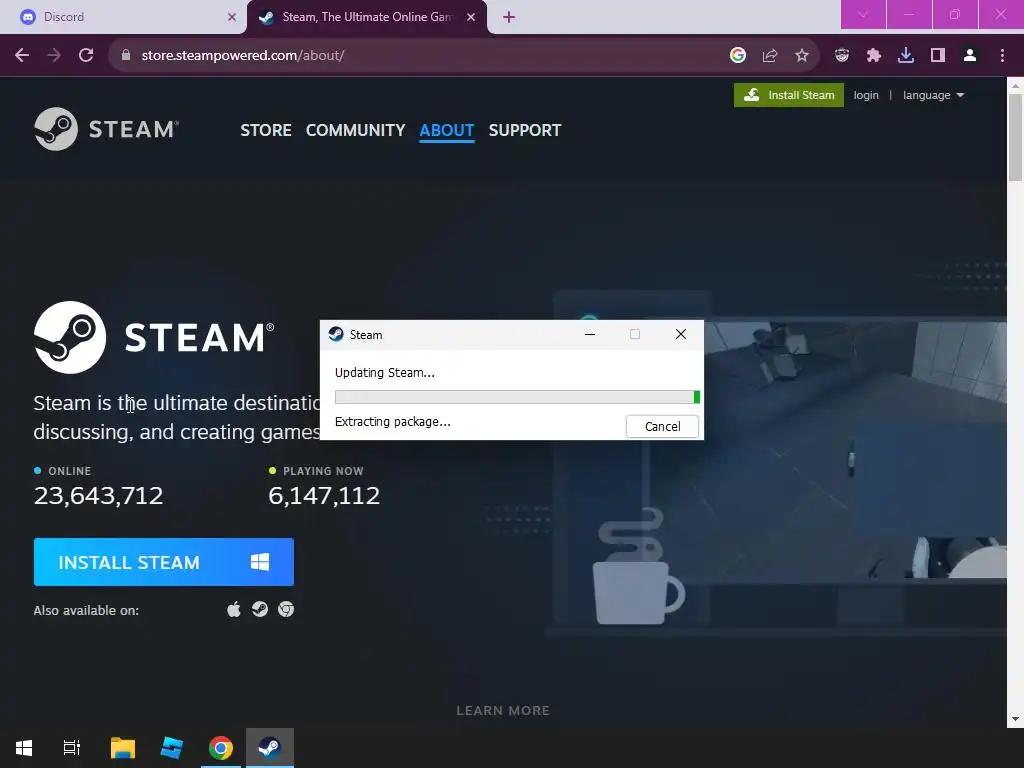Open the login link
1024x768 pixels.
click(866, 95)
